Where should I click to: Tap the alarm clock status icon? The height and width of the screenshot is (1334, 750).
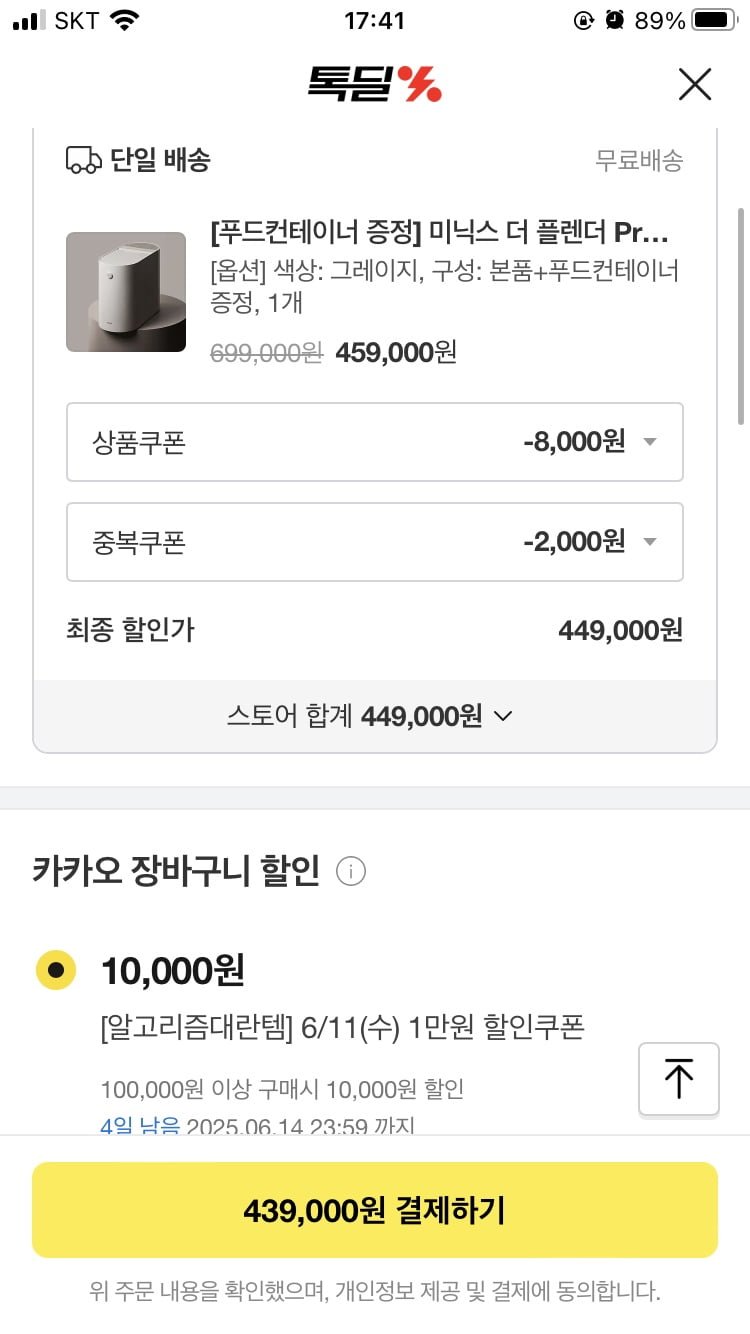(x=615, y=21)
